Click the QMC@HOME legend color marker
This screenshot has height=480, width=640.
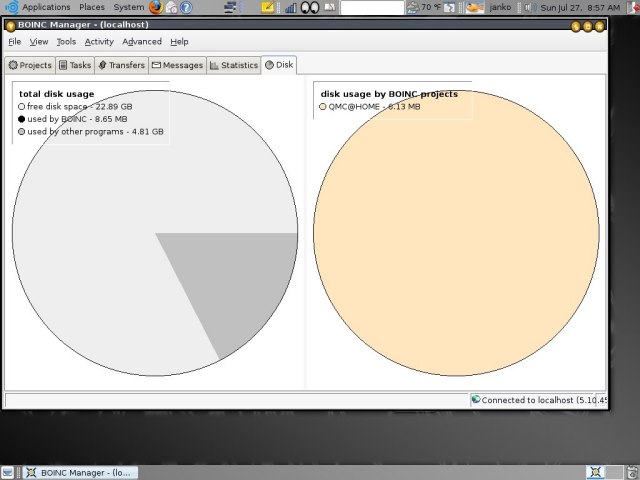(323, 107)
